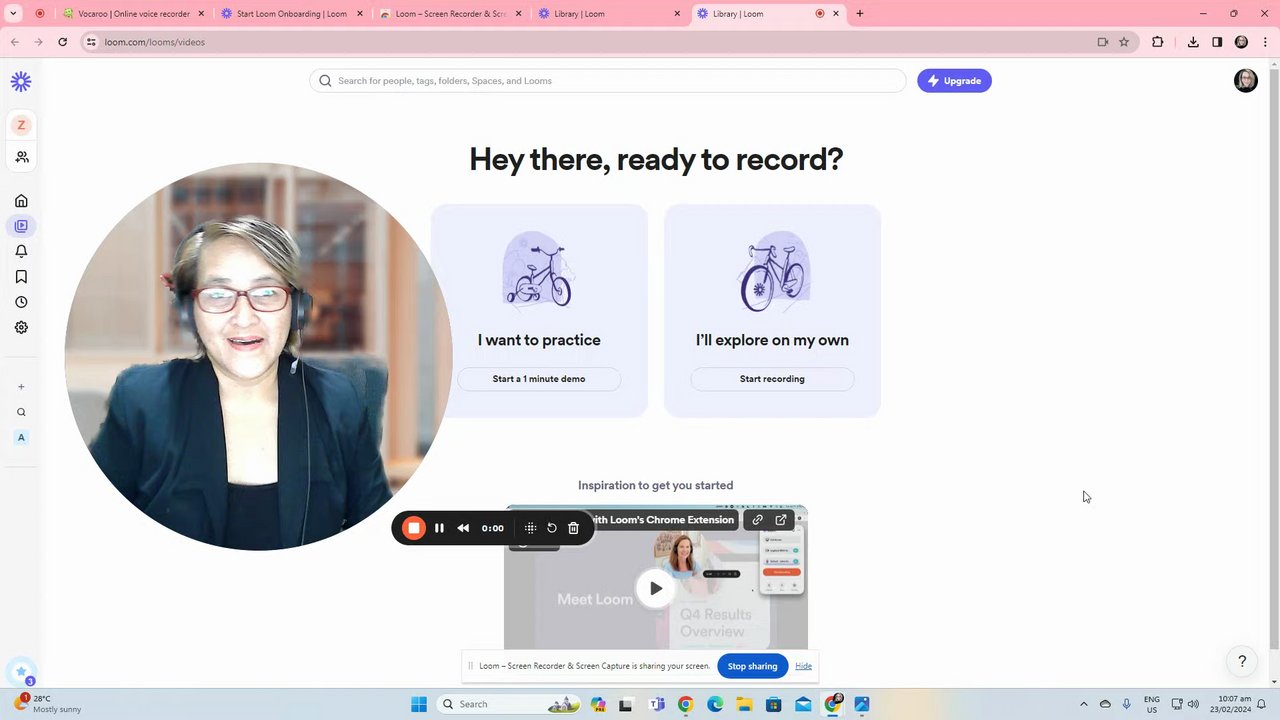Click the 'I want to practice' heading
Viewport: 1280px width, 720px height.
[539, 340]
